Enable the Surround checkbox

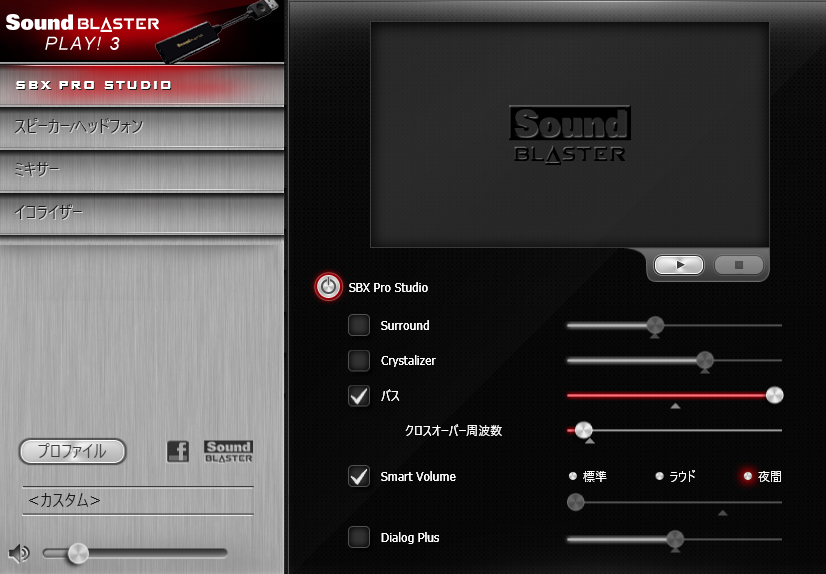[359, 325]
